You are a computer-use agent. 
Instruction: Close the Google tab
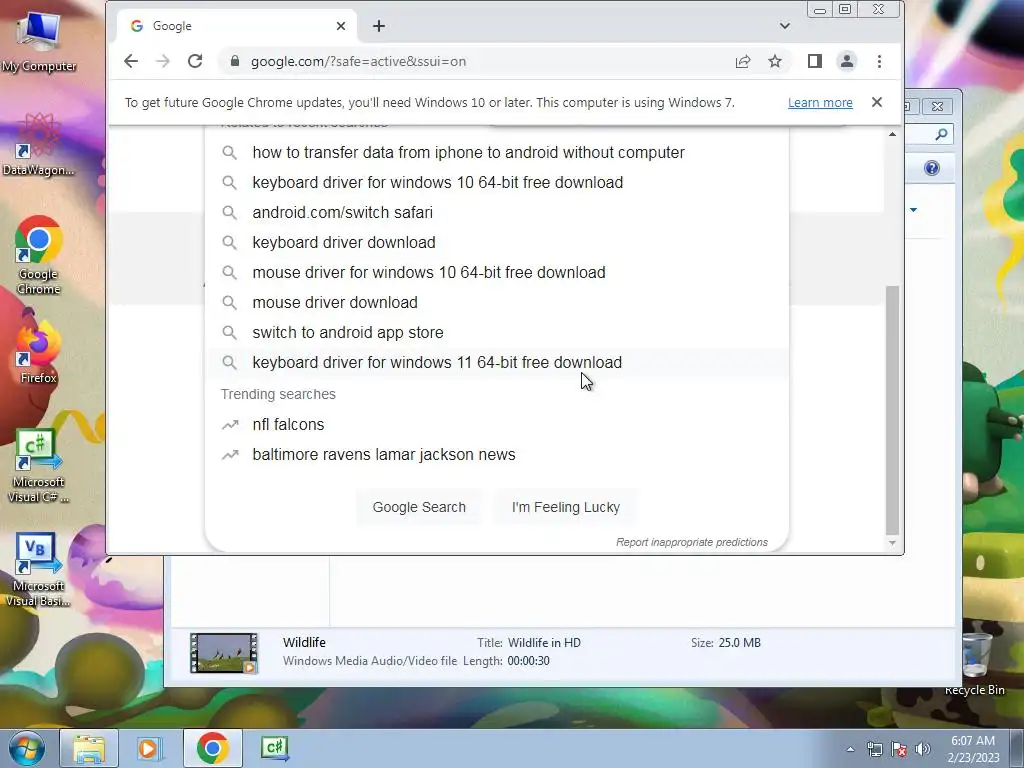341,26
